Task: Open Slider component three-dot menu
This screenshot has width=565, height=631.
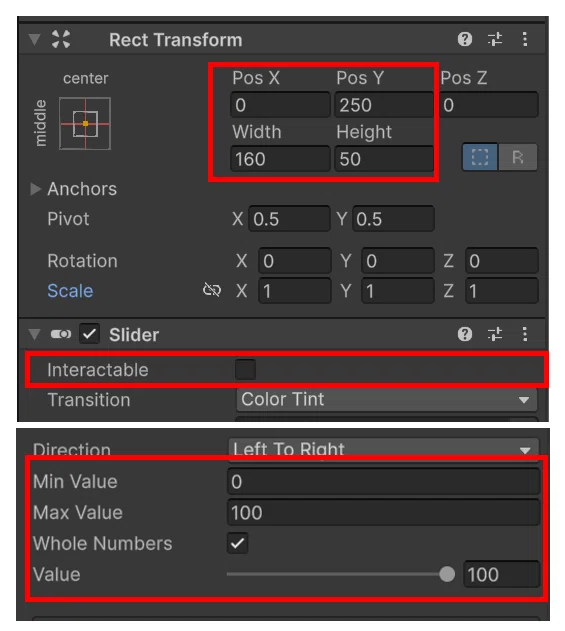Action: (x=525, y=334)
